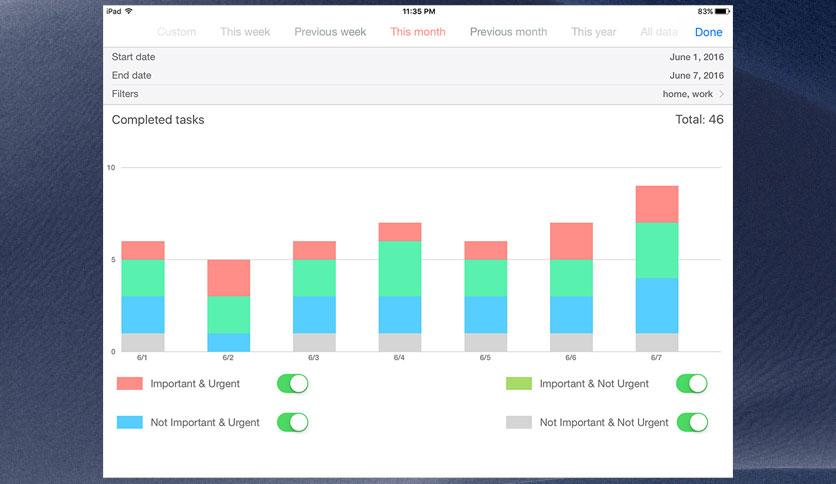Click the blue Not Important & Urgent swatch
Image resolution: width=836 pixels, height=484 pixels.
(x=130, y=422)
